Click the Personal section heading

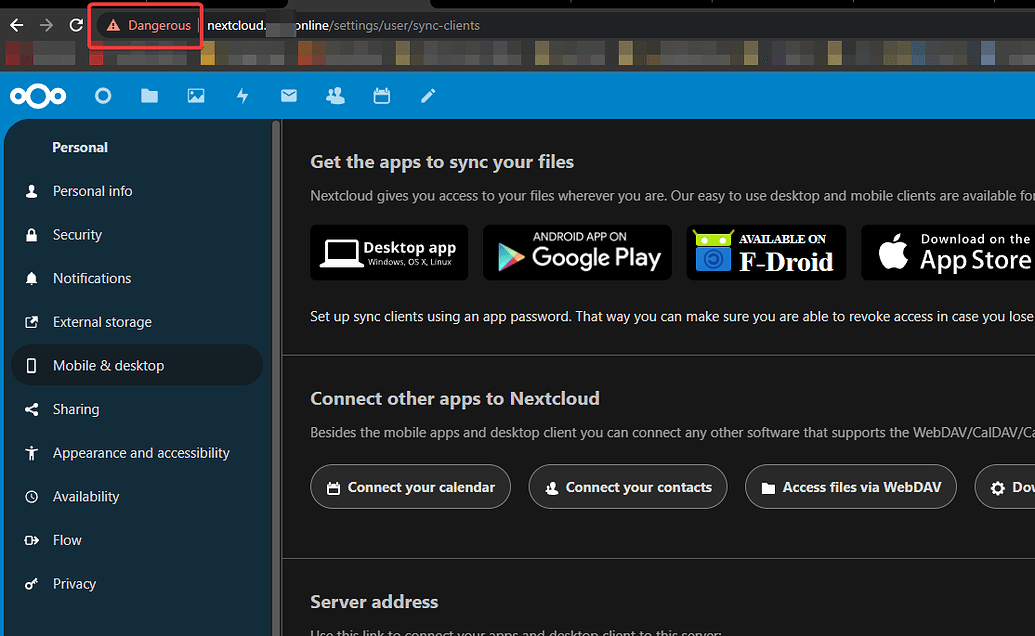80,148
